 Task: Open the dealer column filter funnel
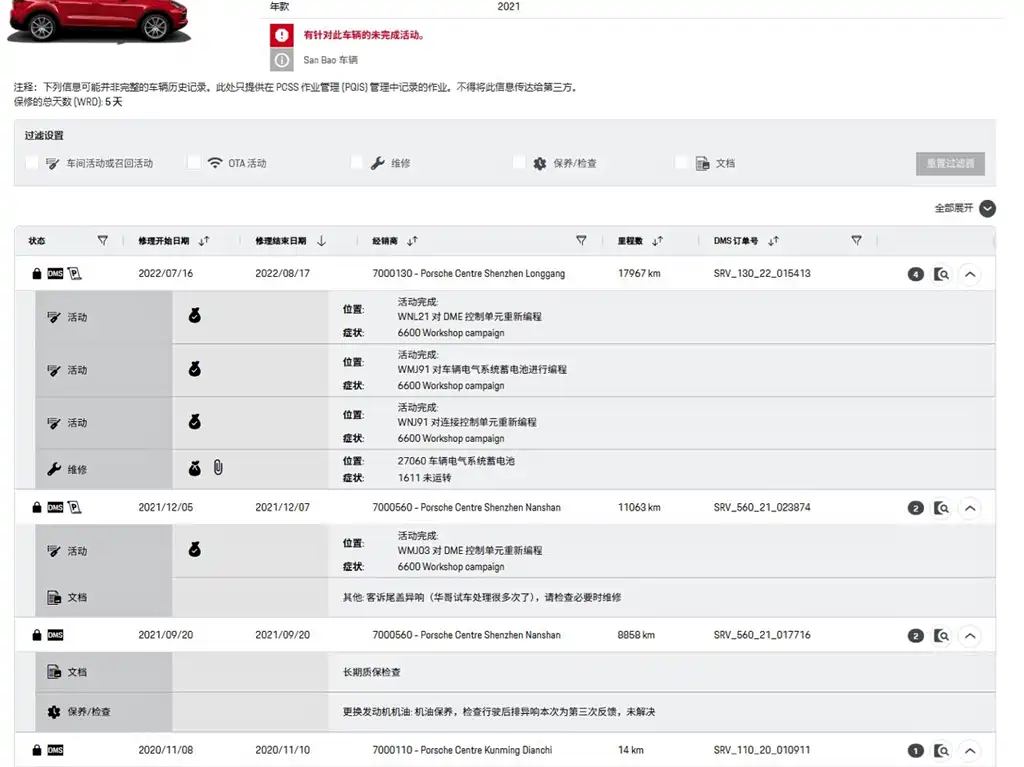point(581,240)
